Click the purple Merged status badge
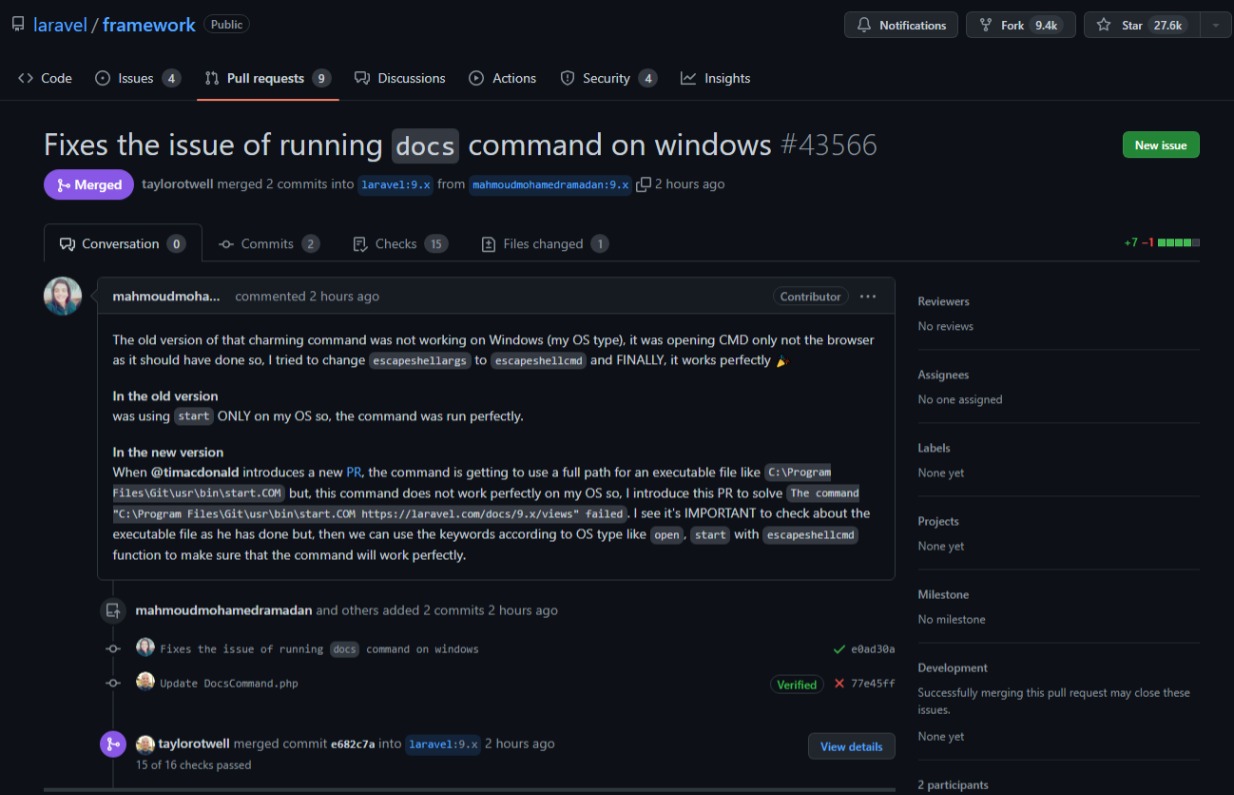Screen dimensions: 1234x795 point(89,184)
